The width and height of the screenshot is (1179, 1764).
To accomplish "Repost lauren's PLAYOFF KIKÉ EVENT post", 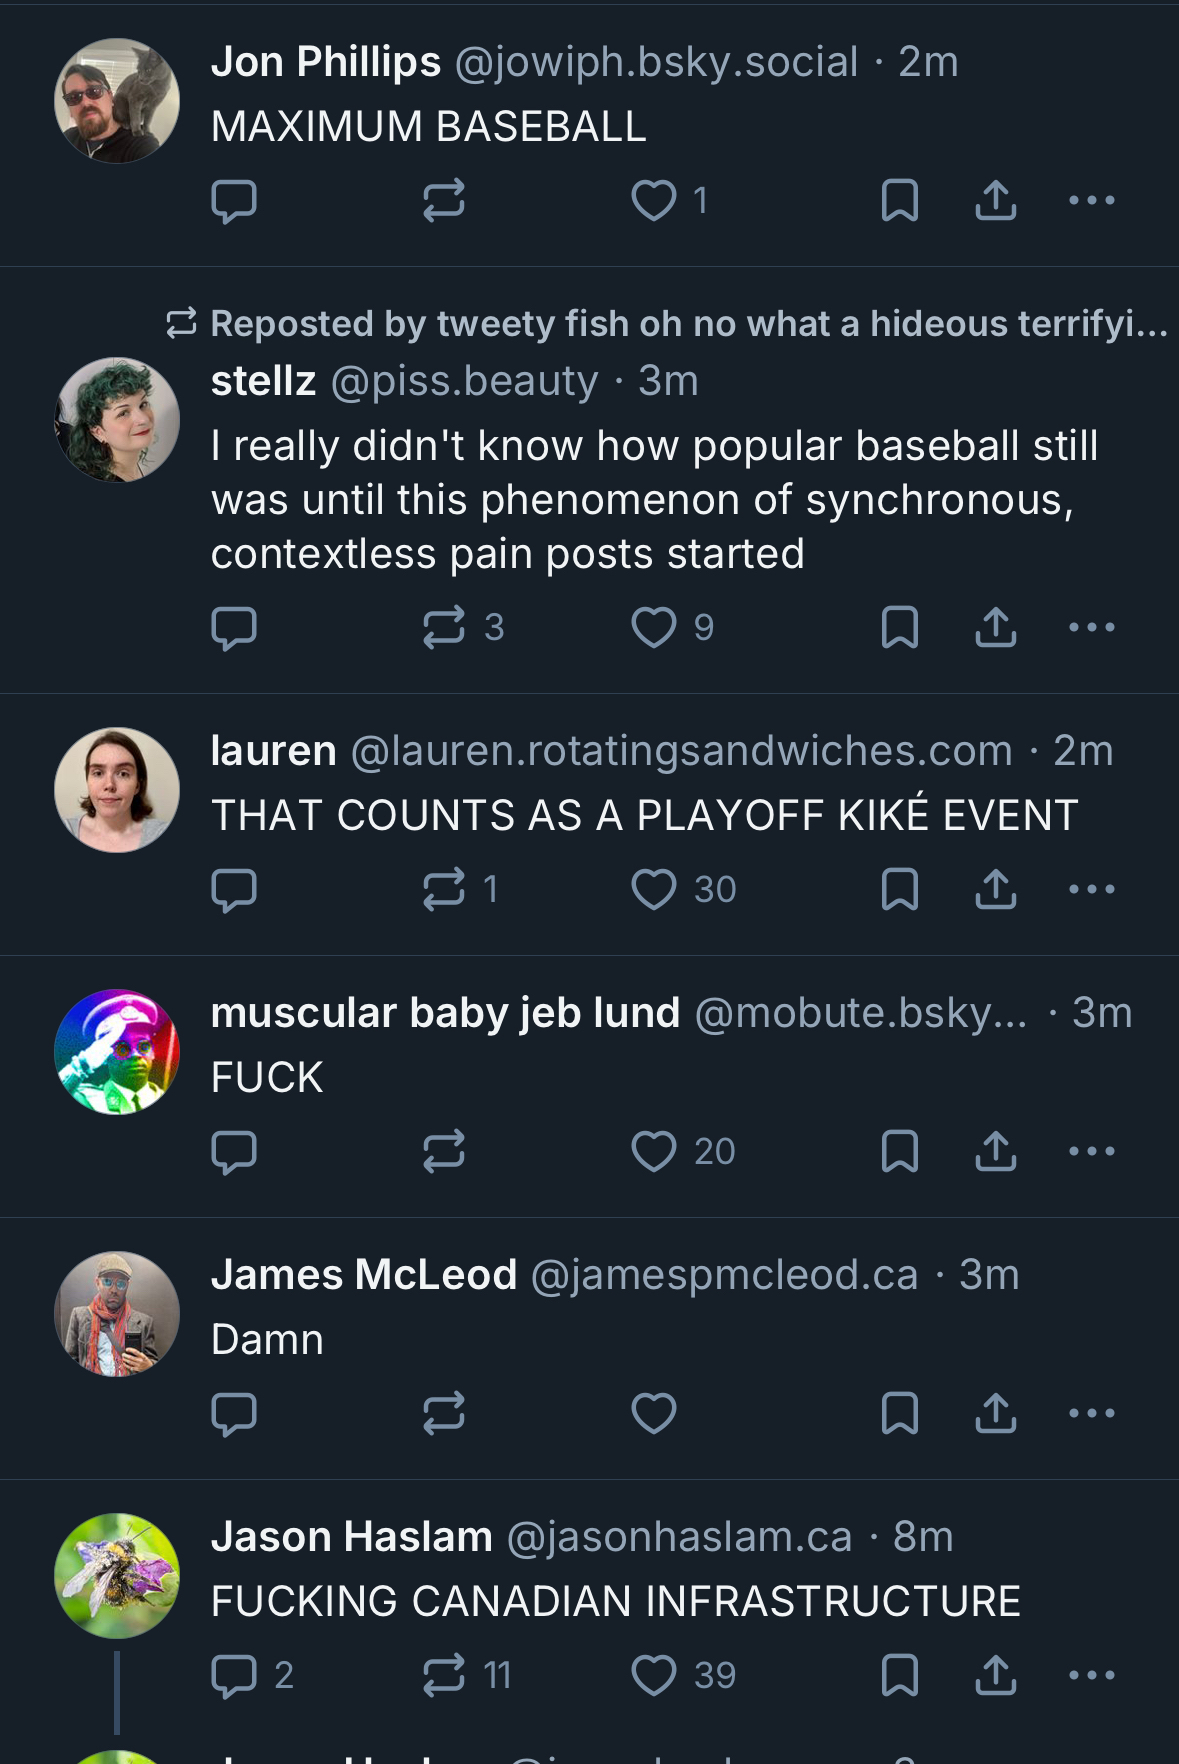I will [444, 890].
